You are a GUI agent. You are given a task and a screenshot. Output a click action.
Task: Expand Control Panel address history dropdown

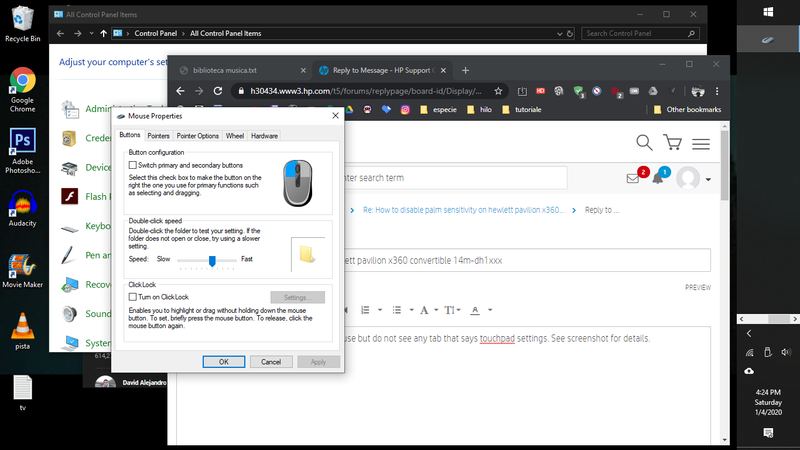point(560,34)
